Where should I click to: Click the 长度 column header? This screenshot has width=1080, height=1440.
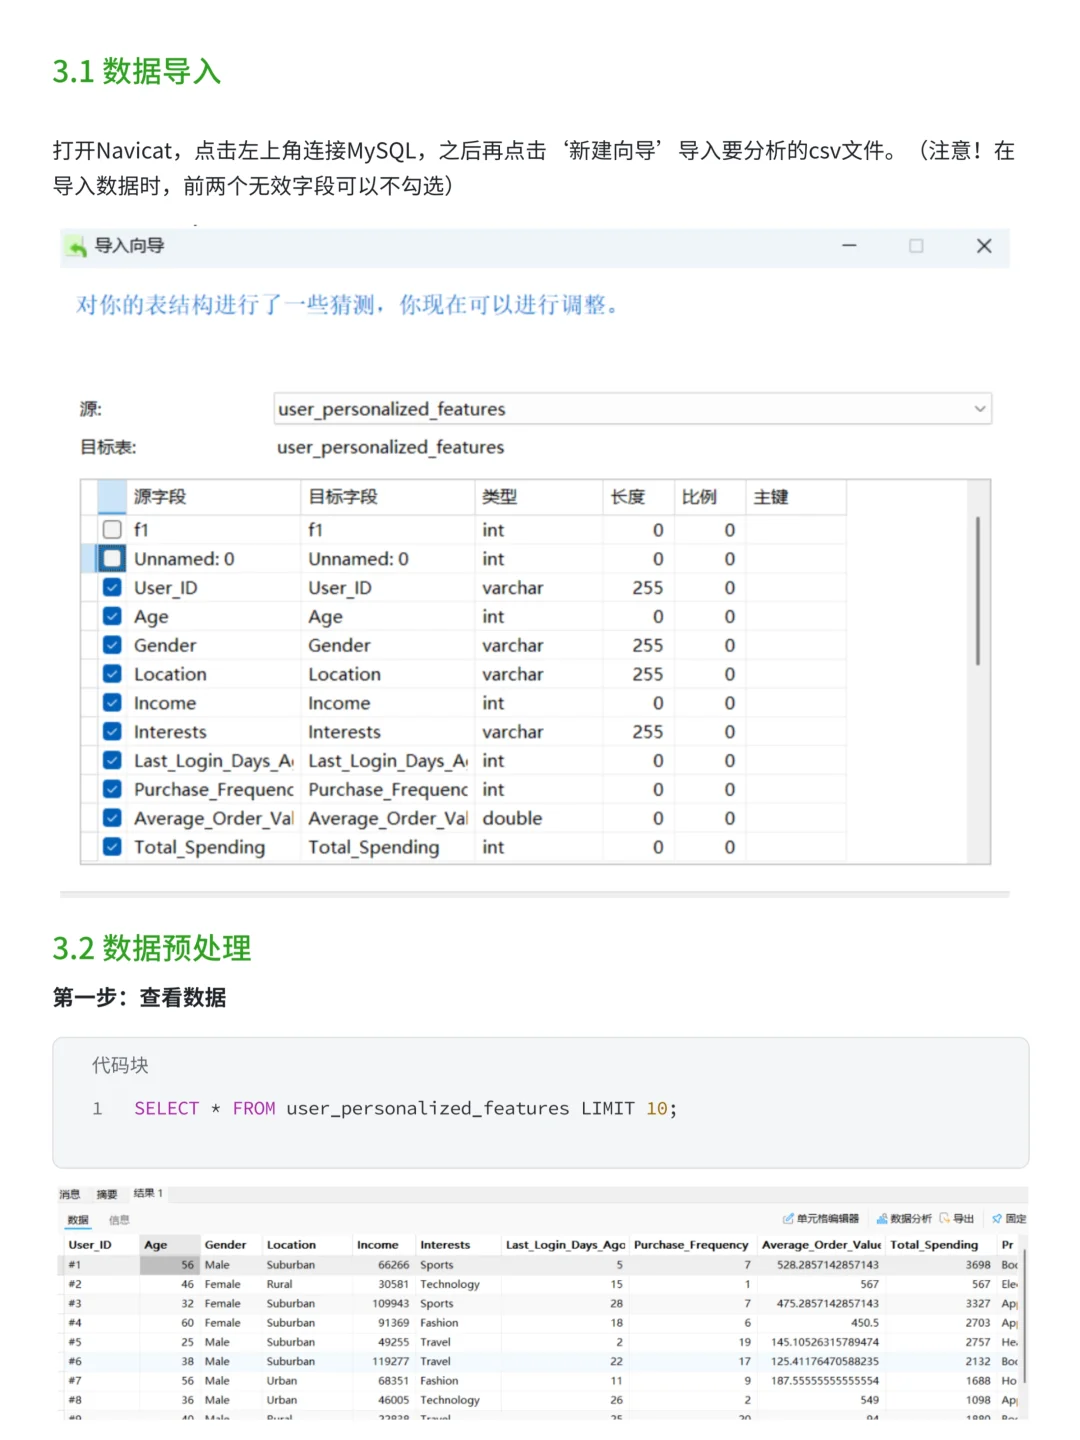pyautogui.click(x=638, y=497)
